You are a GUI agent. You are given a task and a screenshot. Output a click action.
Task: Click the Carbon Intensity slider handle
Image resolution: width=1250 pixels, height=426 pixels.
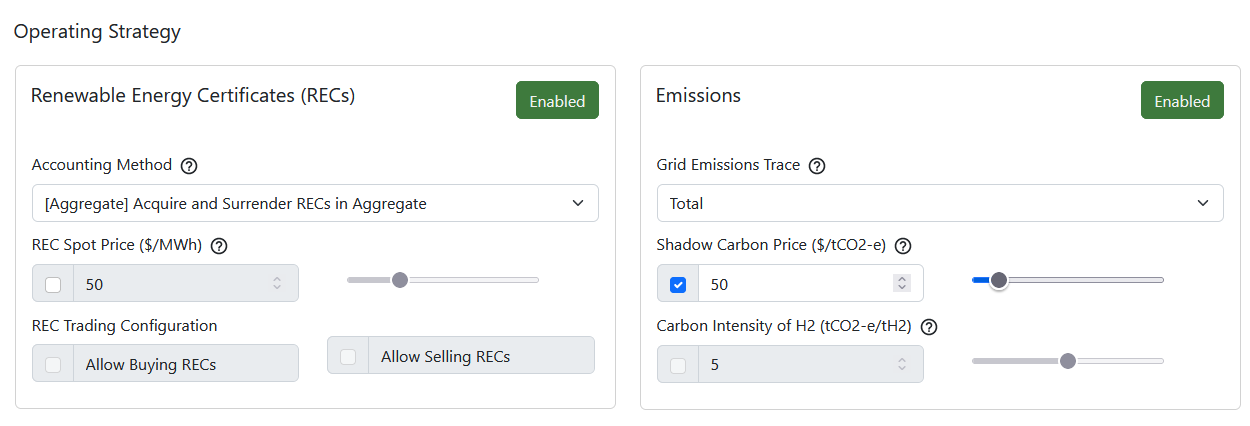(x=1068, y=361)
